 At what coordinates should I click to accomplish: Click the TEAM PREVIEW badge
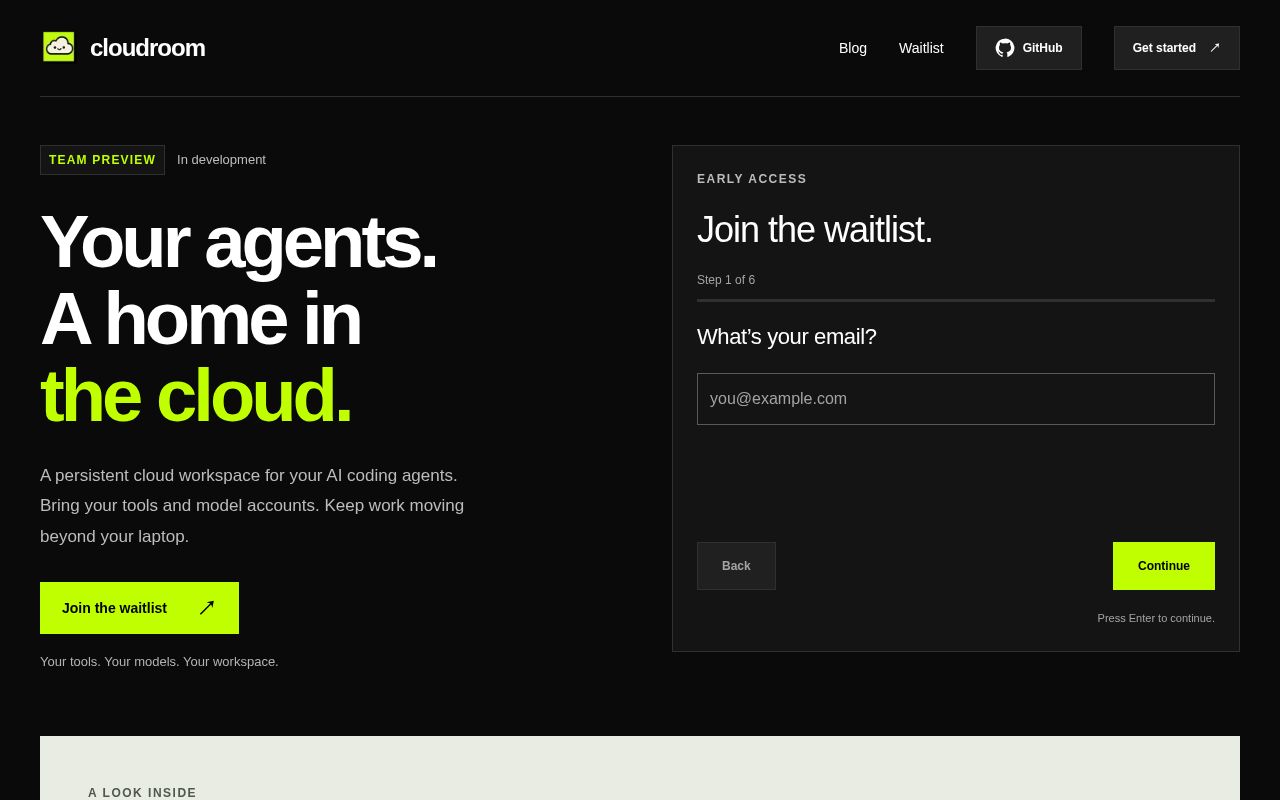pyautogui.click(x=102, y=160)
